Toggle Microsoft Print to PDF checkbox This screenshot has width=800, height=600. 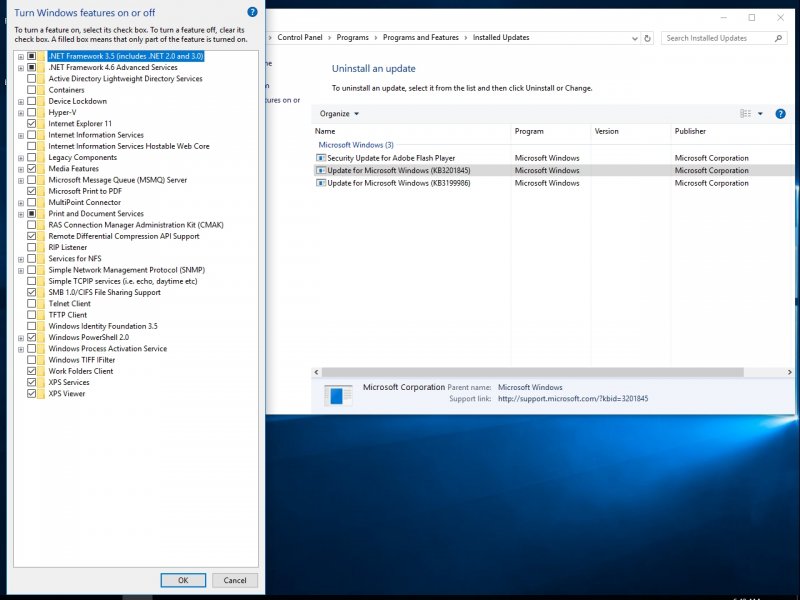pos(32,191)
